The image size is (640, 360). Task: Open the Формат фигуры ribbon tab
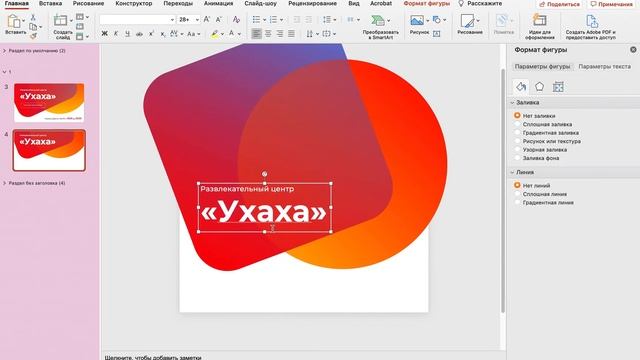click(427, 3)
